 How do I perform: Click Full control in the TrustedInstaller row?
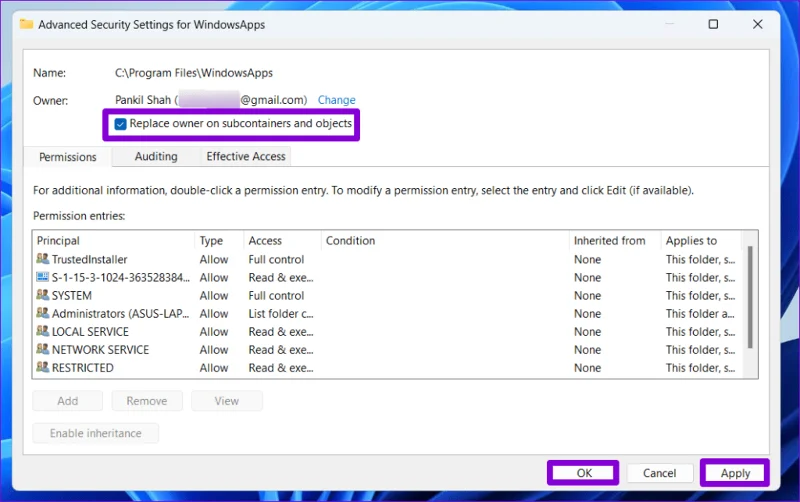[x=276, y=259]
